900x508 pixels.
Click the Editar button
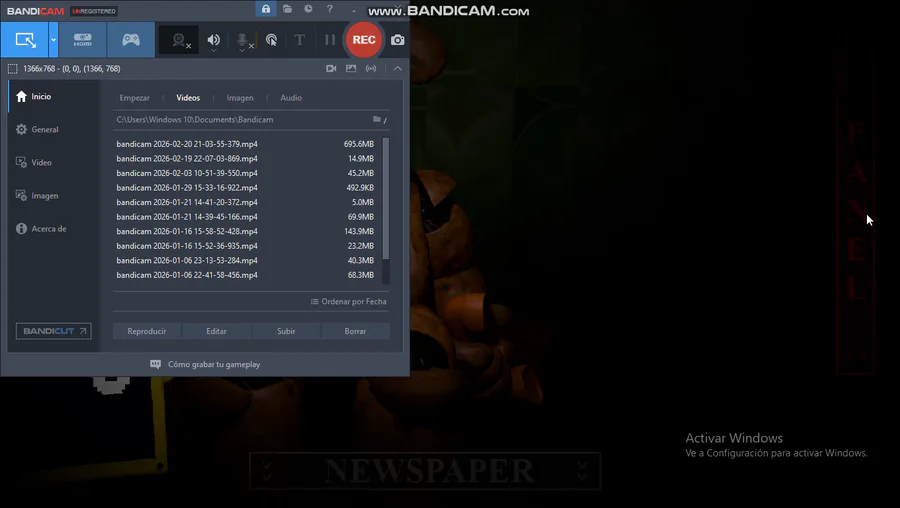click(x=216, y=331)
